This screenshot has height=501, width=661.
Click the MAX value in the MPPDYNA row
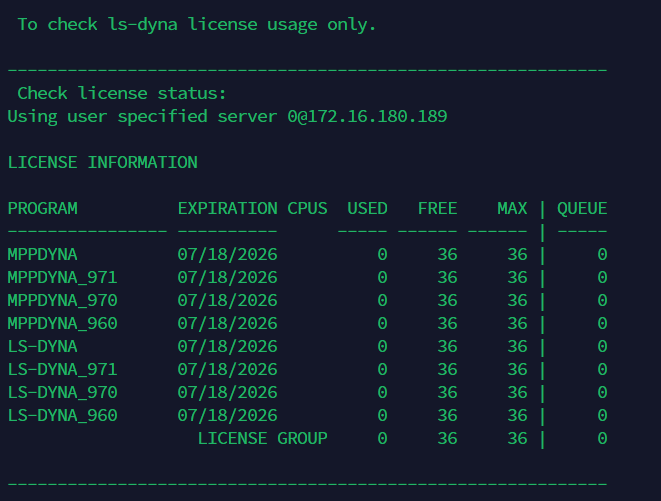point(517,254)
